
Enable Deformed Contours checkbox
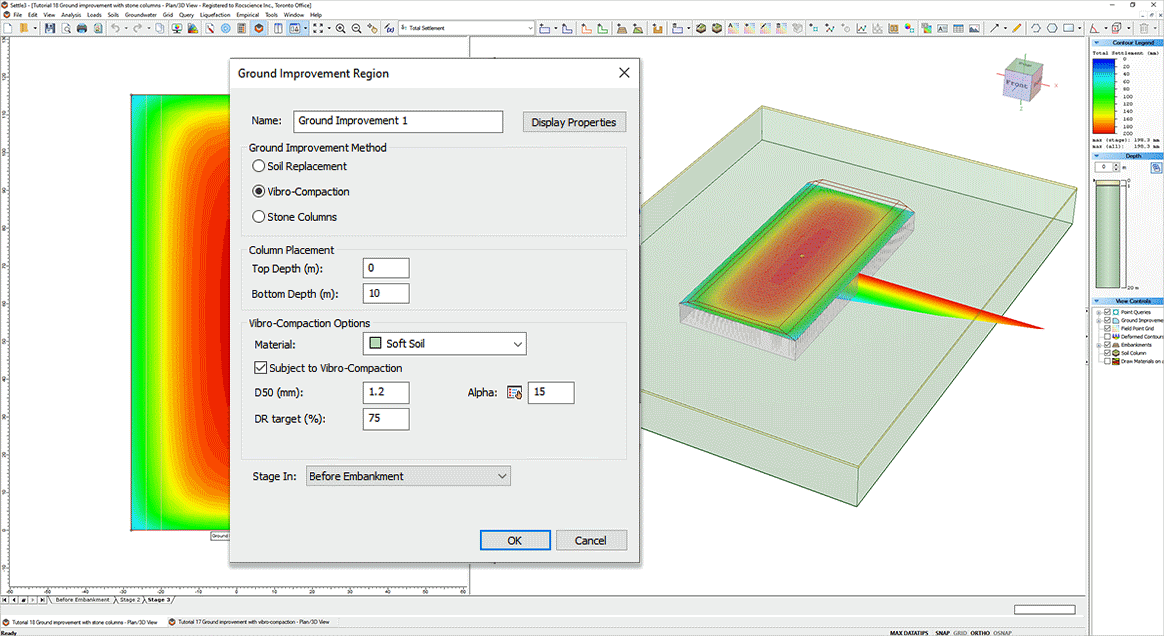pos(1108,337)
